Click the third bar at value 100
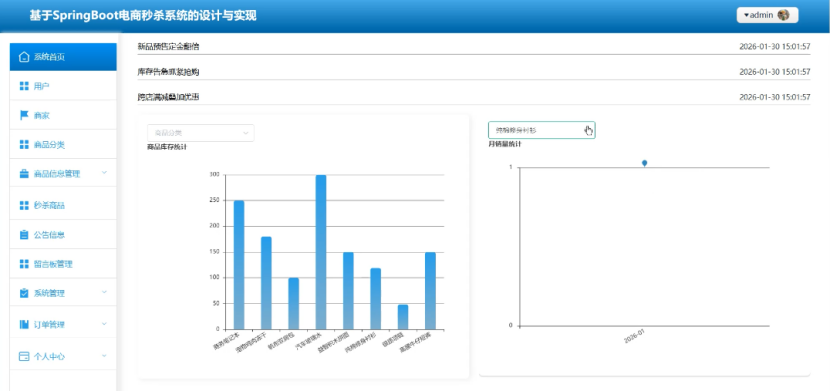 (x=293, y=304)
